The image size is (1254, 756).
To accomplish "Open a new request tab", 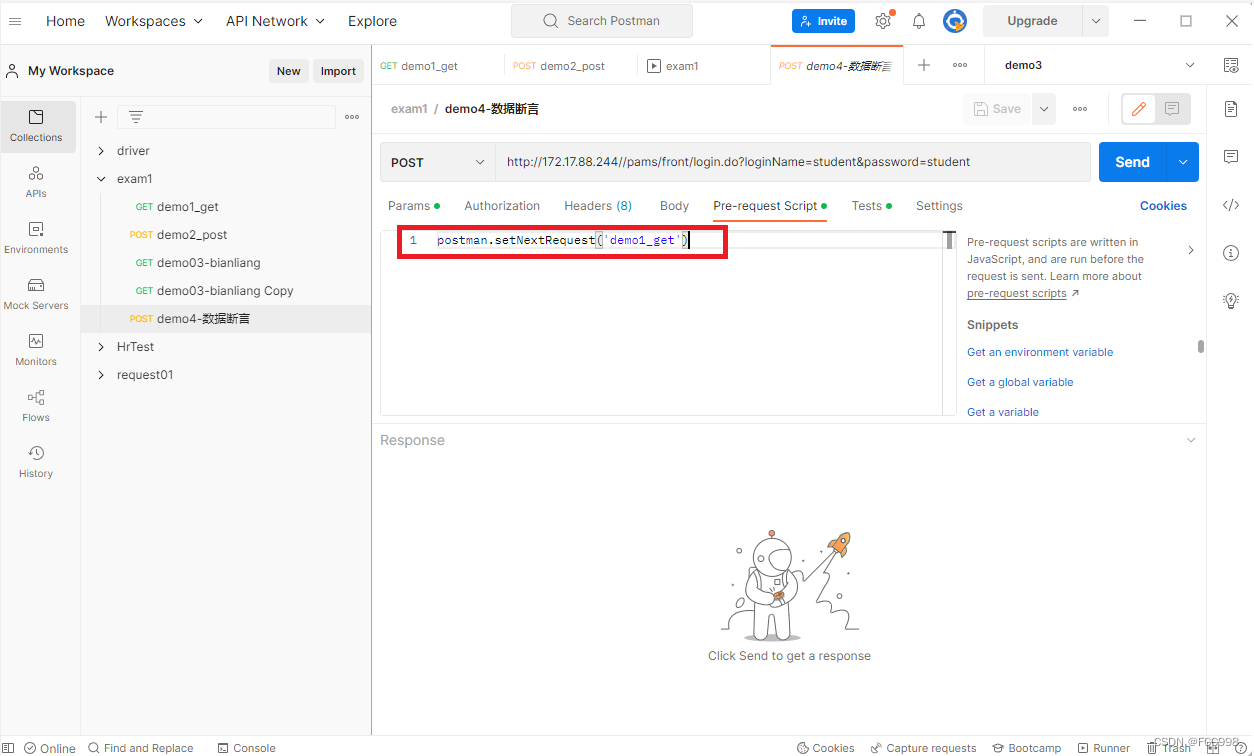I will 924,65.
